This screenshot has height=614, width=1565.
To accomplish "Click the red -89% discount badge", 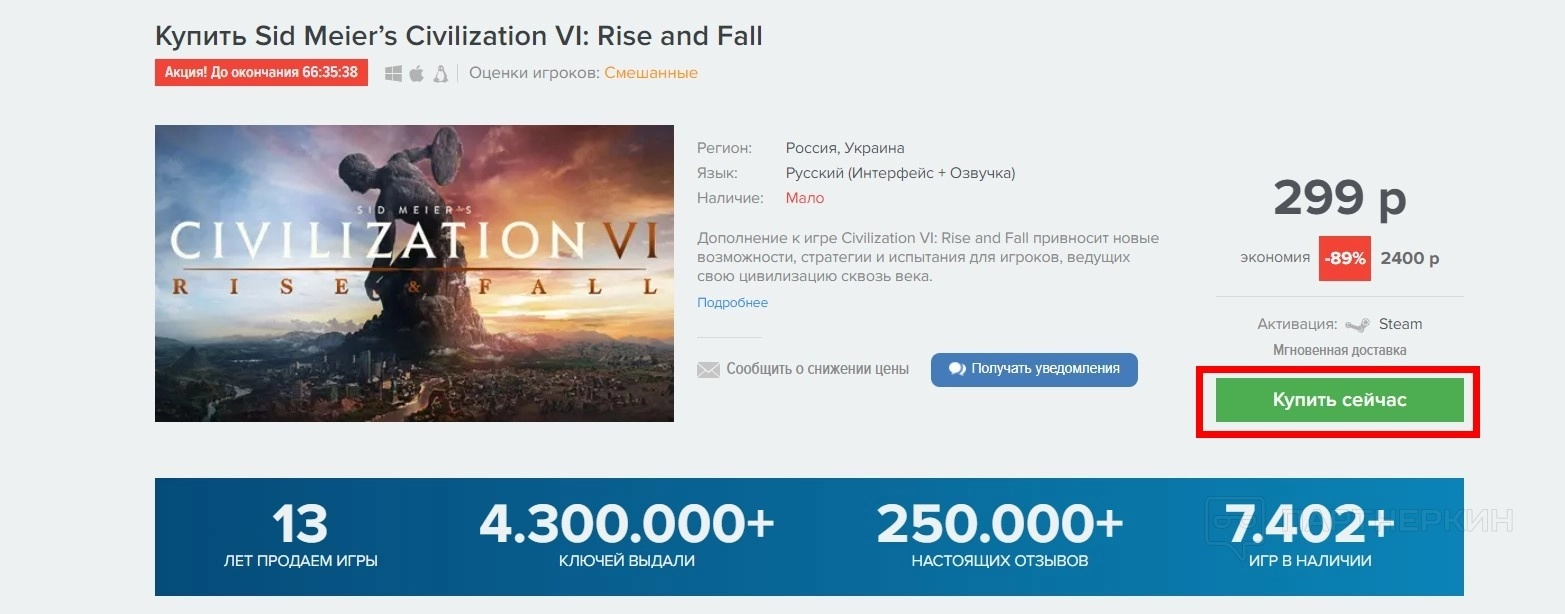I will pos(1344,258).
